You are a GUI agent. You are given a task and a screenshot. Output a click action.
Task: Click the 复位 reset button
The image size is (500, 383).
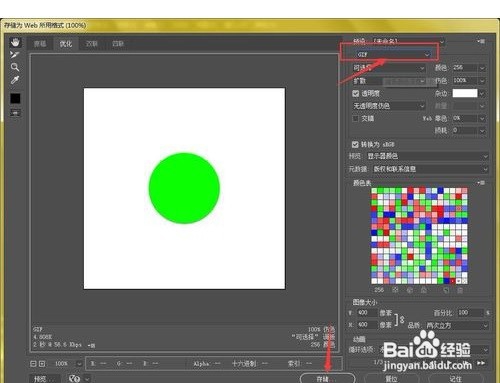[391, 379]
